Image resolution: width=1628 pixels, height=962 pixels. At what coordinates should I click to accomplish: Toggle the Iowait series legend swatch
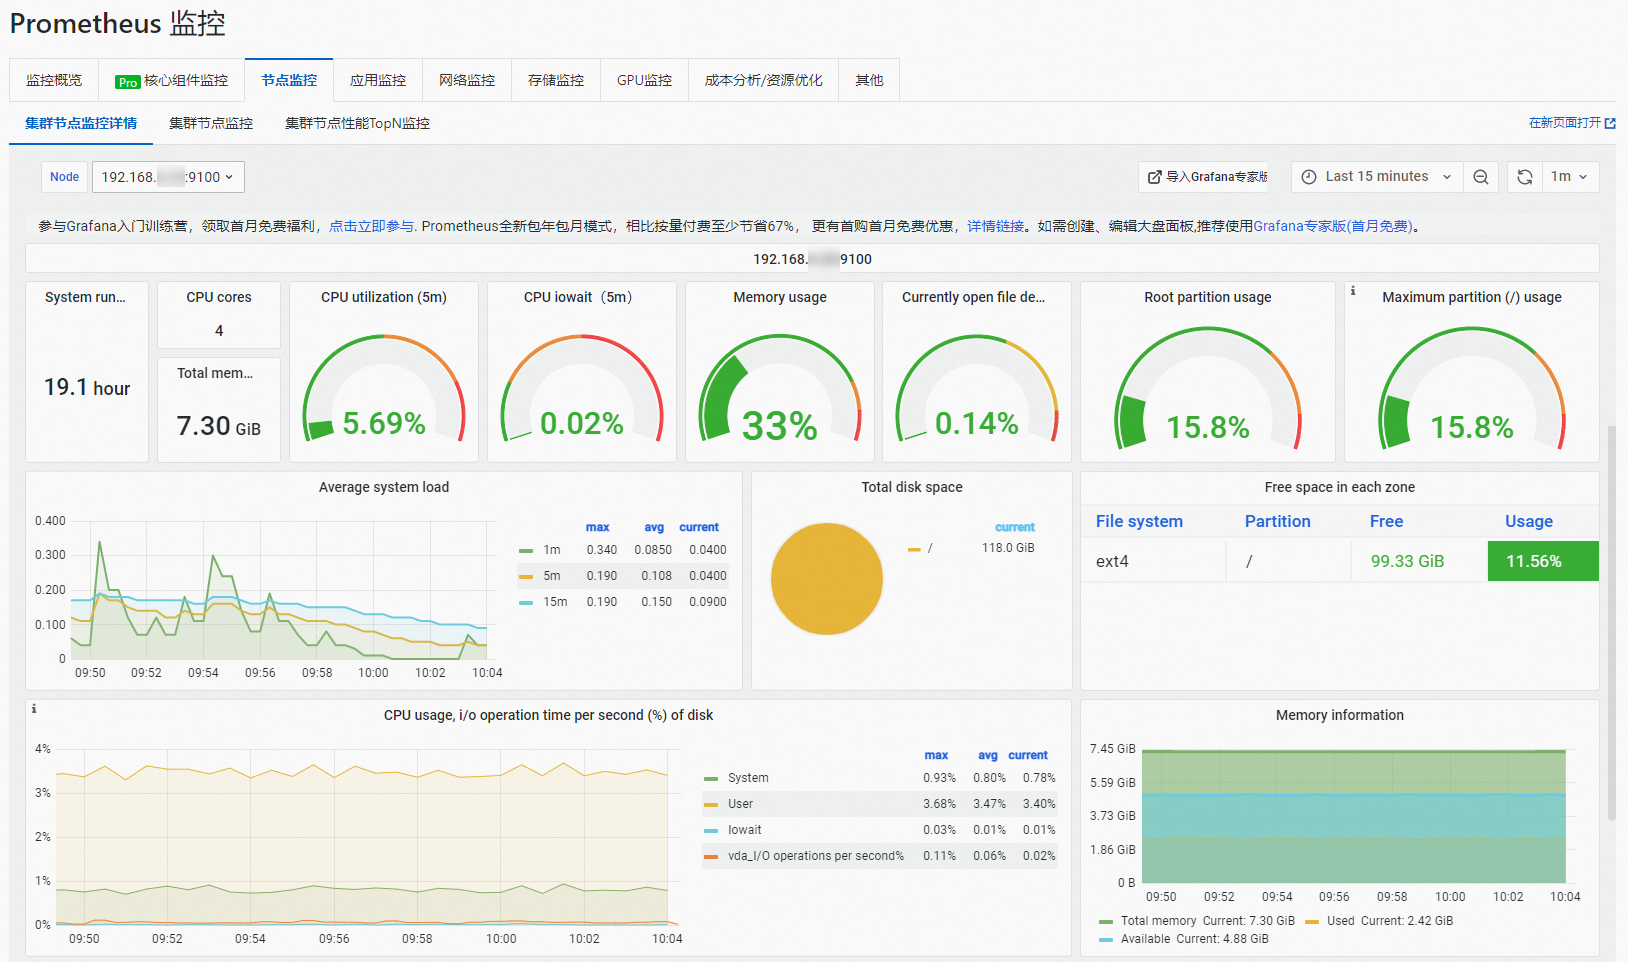711,830
